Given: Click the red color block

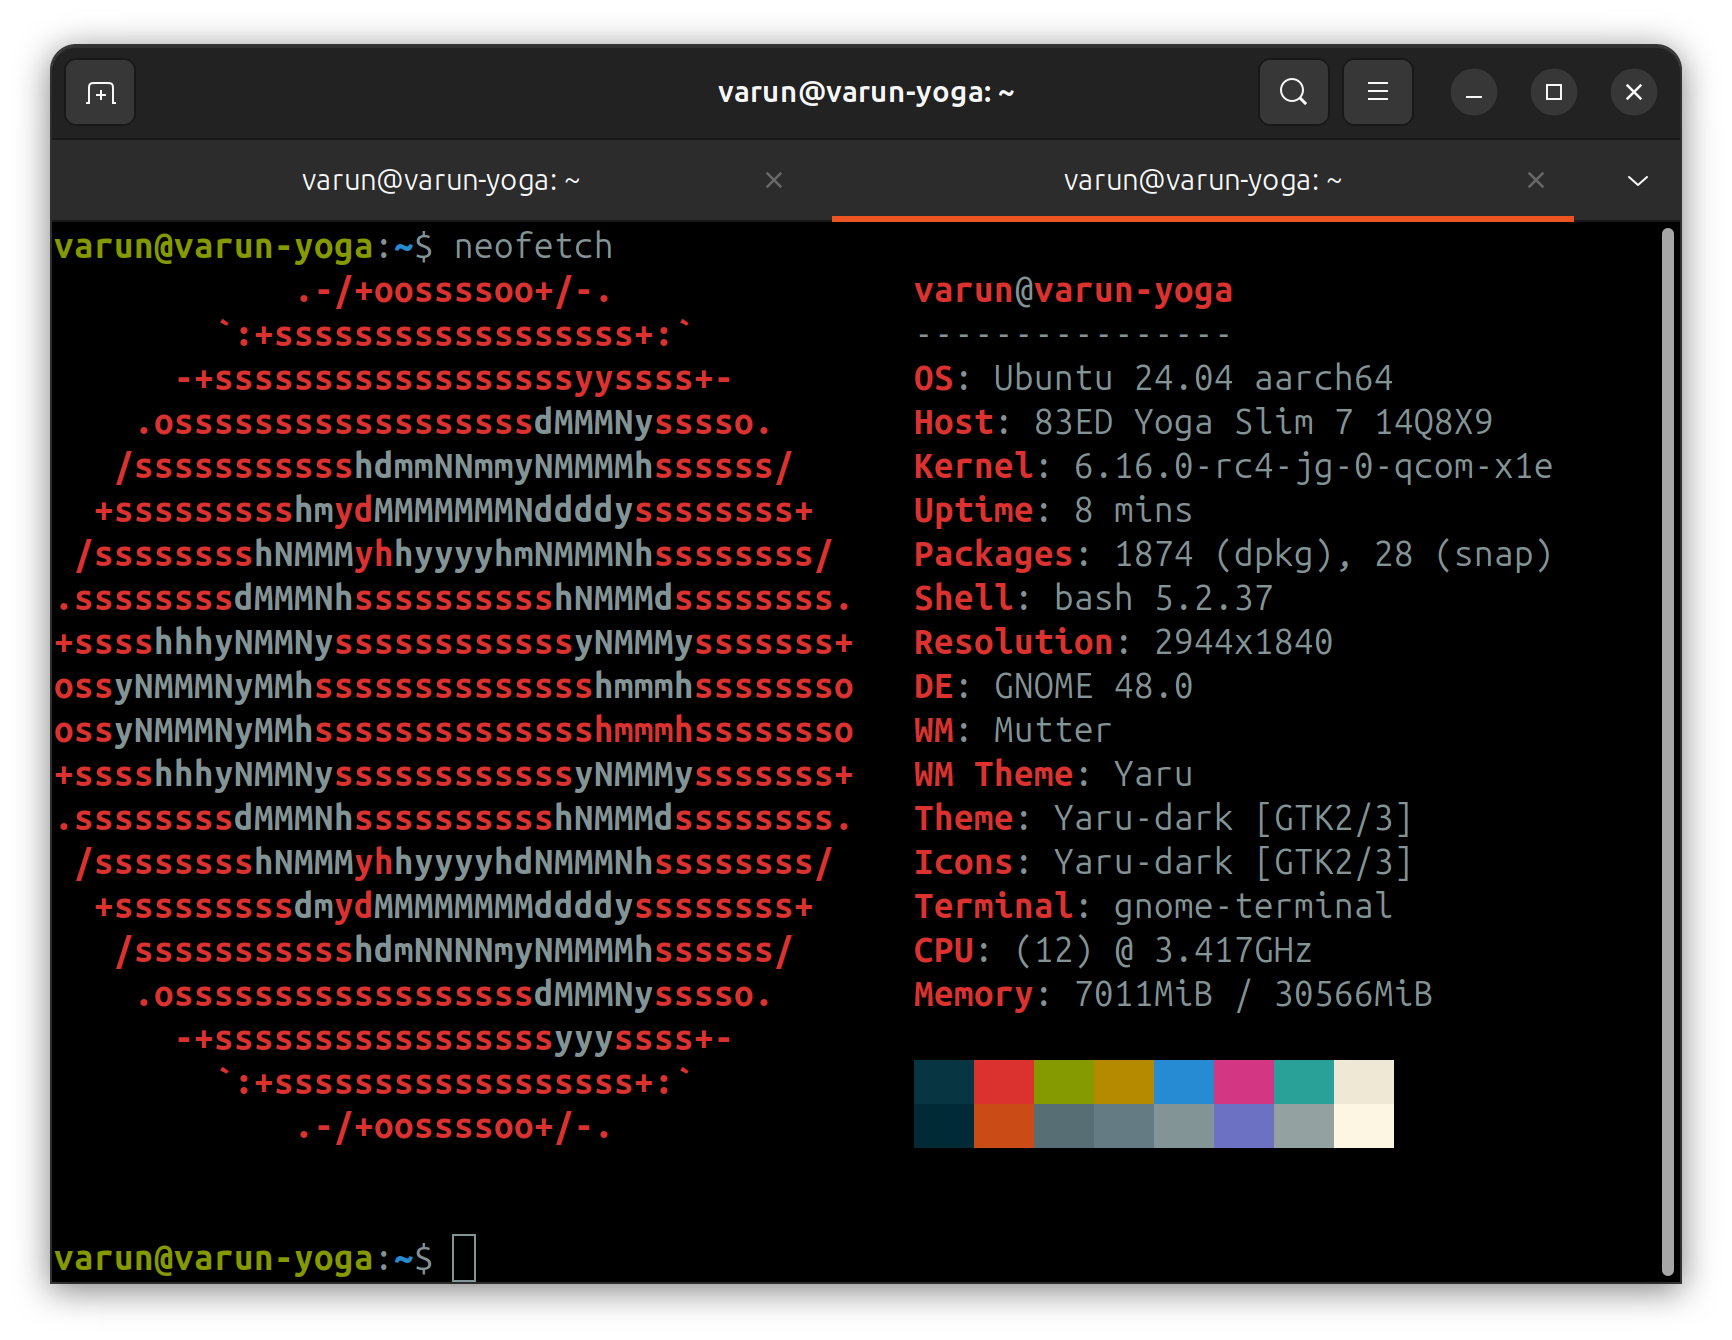Looking at the screenshot, I should [x=1004, y=1082].
